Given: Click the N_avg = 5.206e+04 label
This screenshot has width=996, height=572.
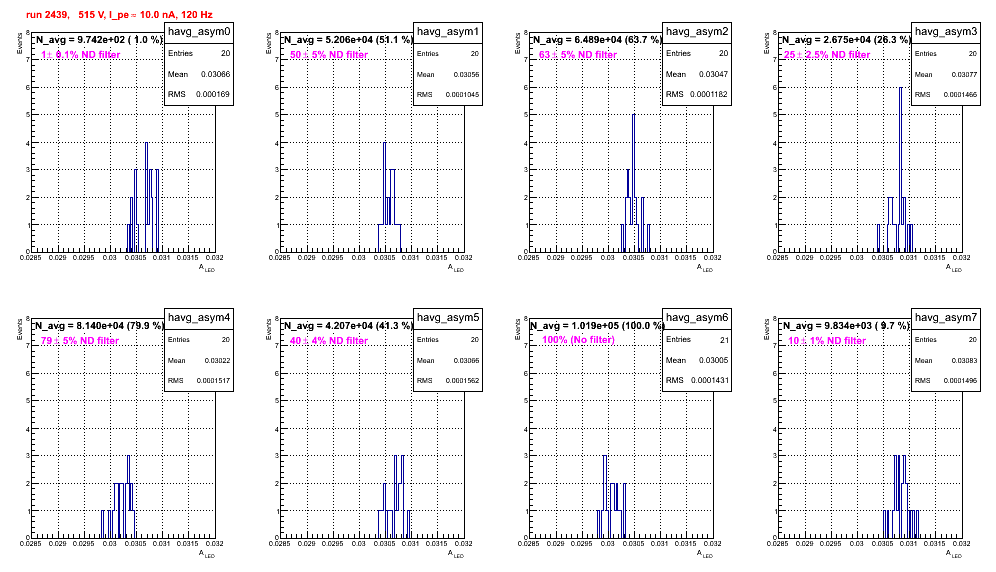Looking at the screenshot, I should pos(347,40).
